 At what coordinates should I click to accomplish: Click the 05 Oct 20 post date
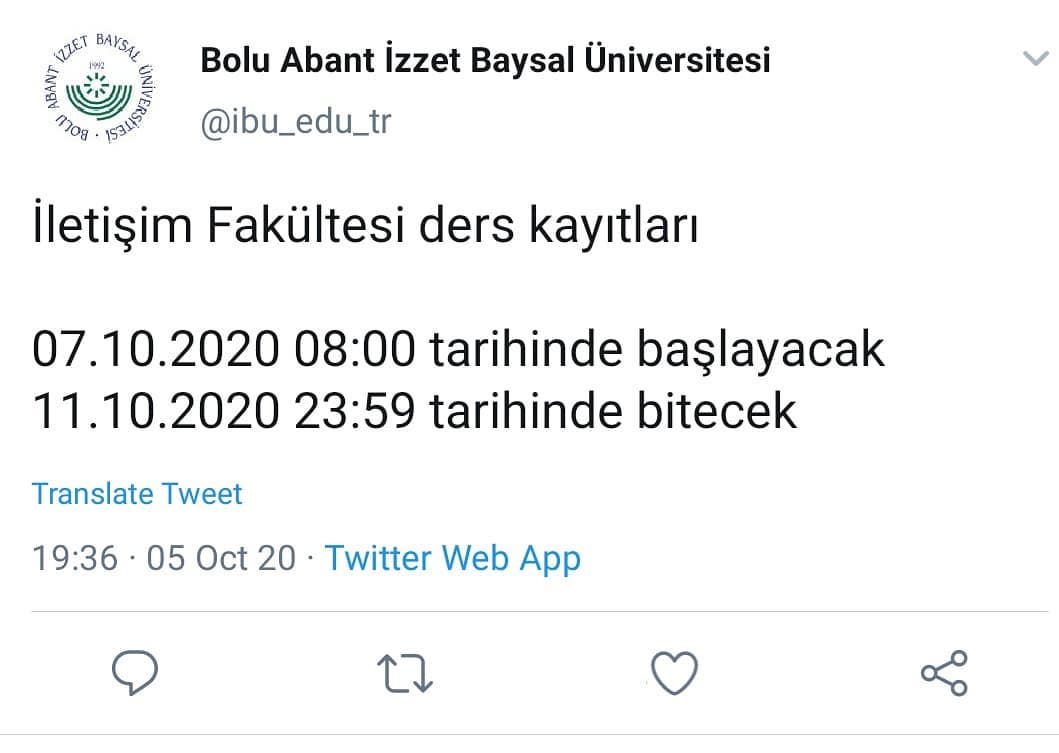pyautogui.click(x=222, y=559)
